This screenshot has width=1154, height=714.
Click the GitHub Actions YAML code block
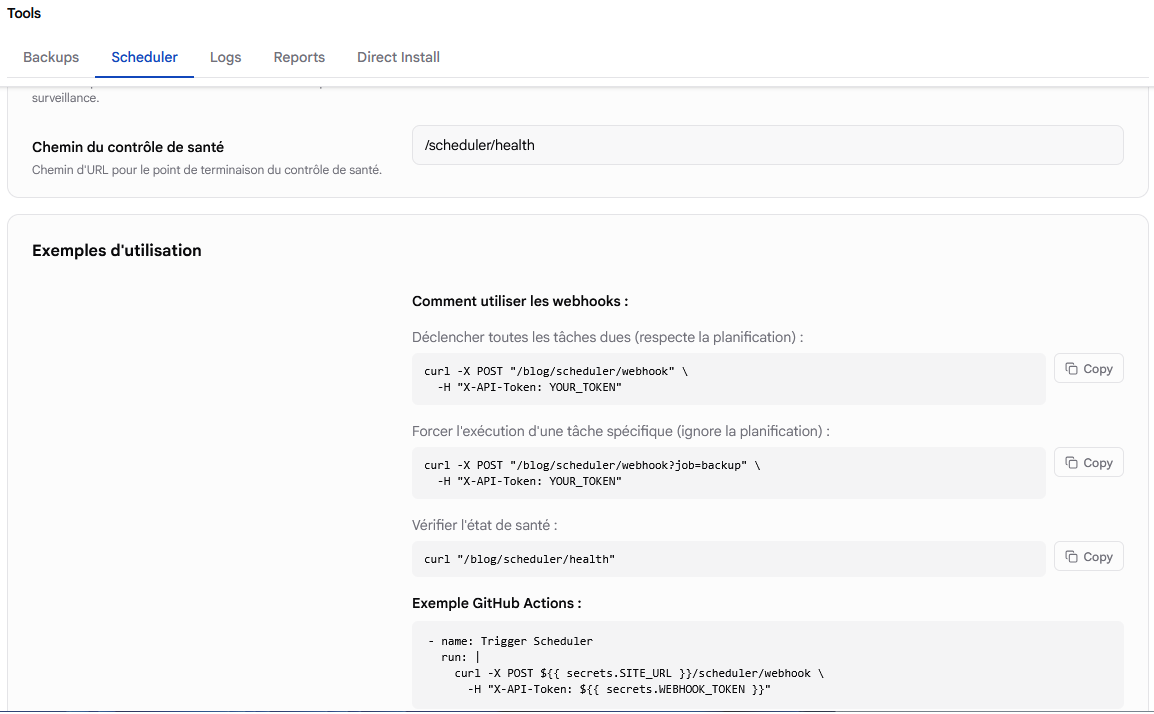click(768, 665)
